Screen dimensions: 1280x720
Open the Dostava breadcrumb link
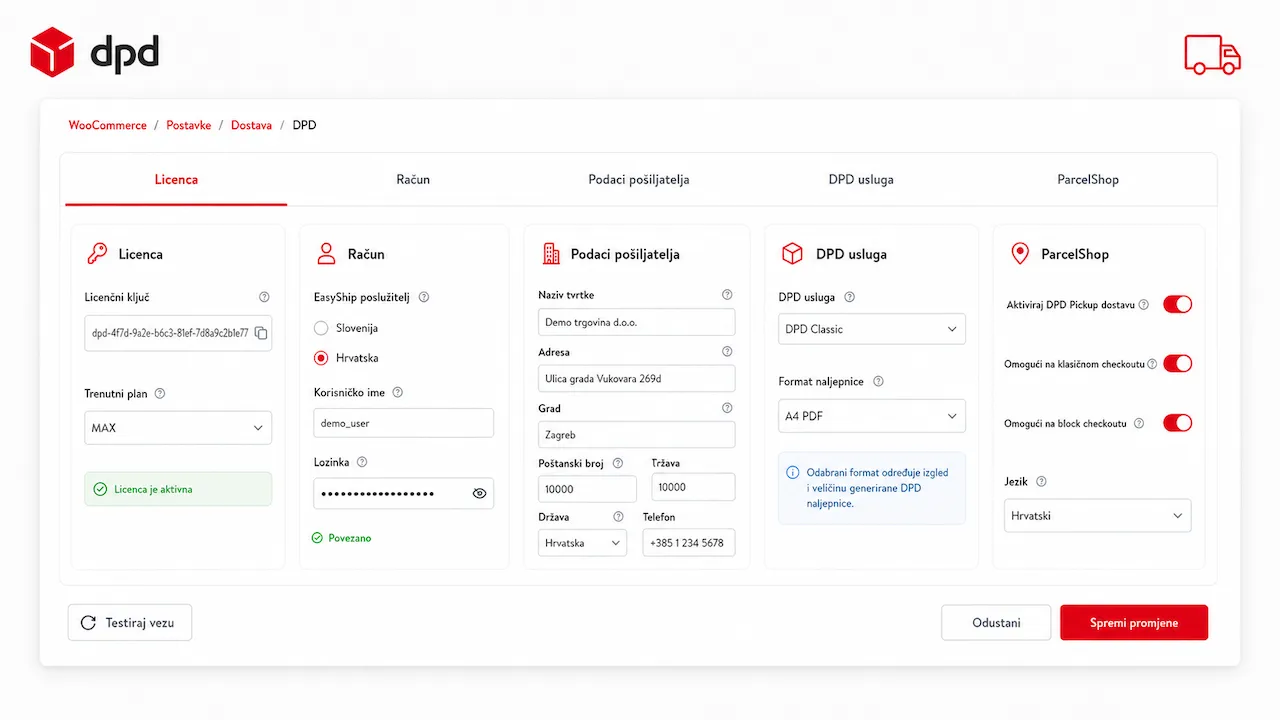(251, 125)
